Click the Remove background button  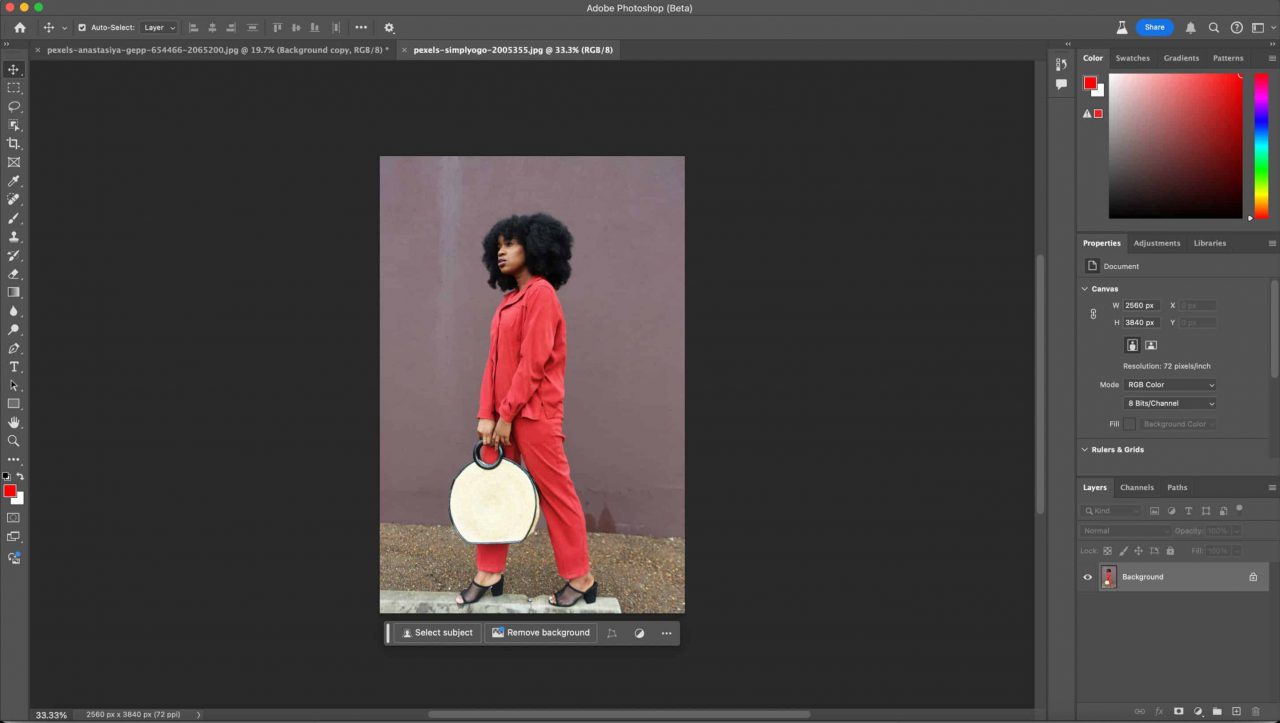pos(541,632)
